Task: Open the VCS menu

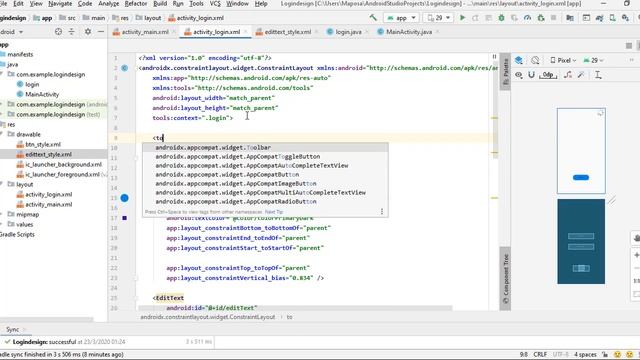Action: pyautogui.click(x=215, y=4)
